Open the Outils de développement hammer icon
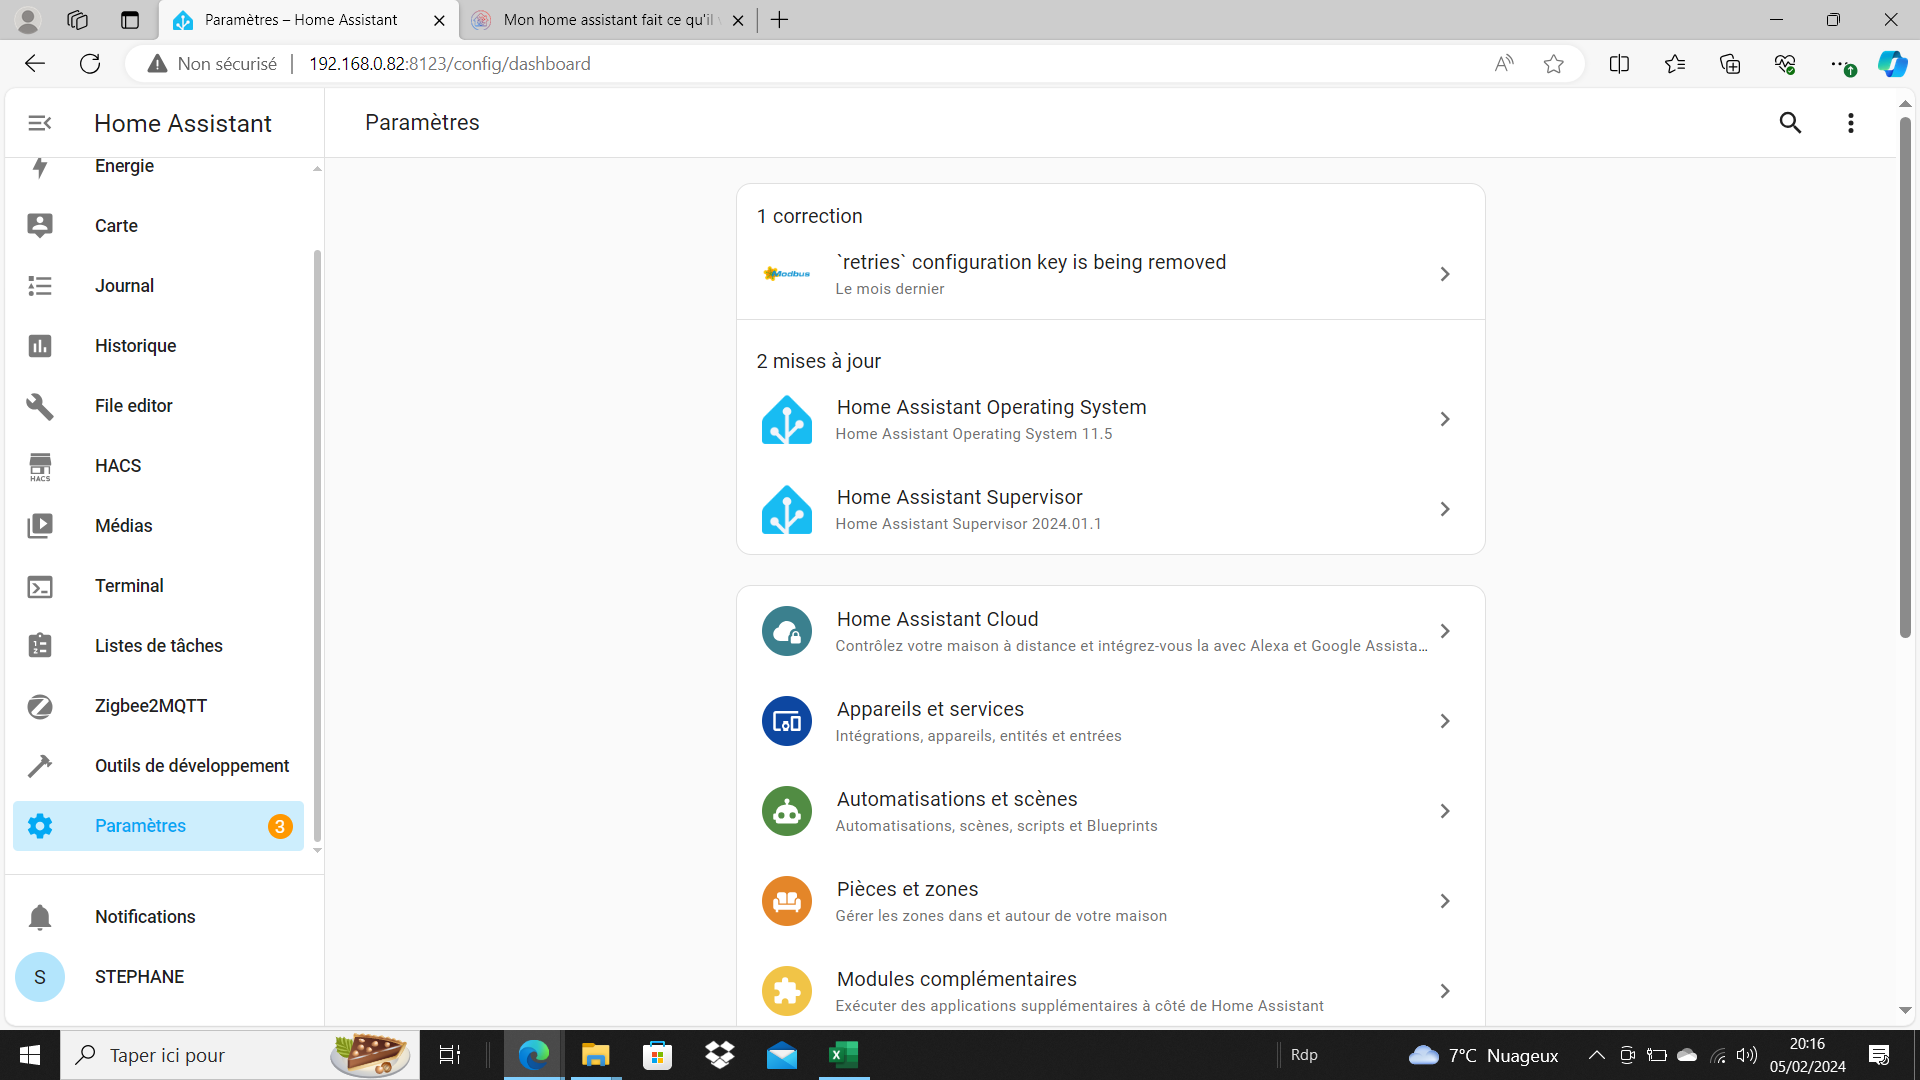The height and width of the screenshot is (1080, 1920). 40,766
